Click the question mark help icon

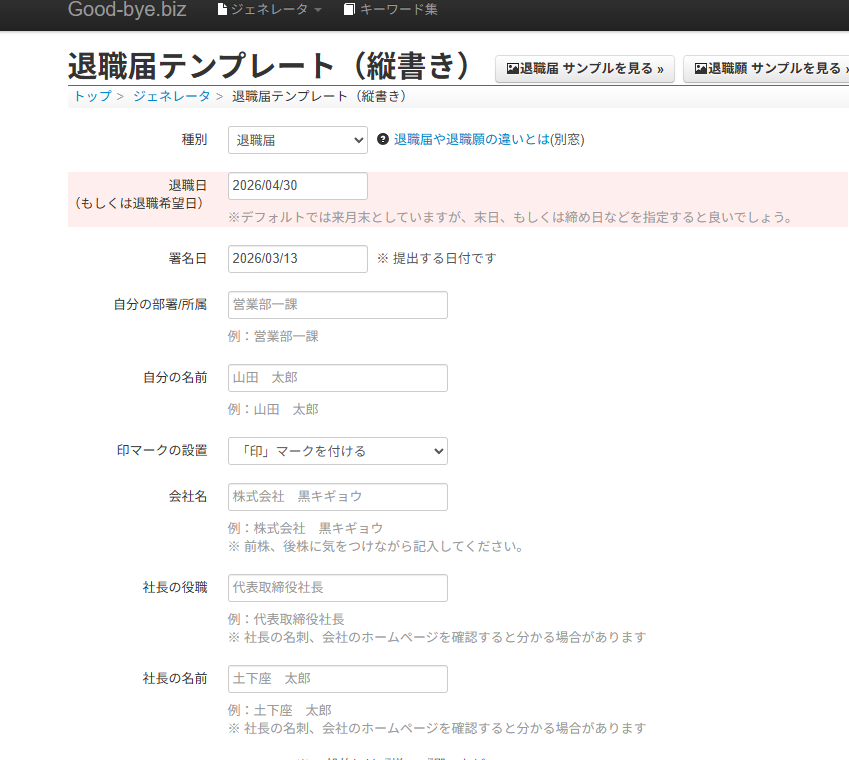pyautogui.click(x=383, y=140)
